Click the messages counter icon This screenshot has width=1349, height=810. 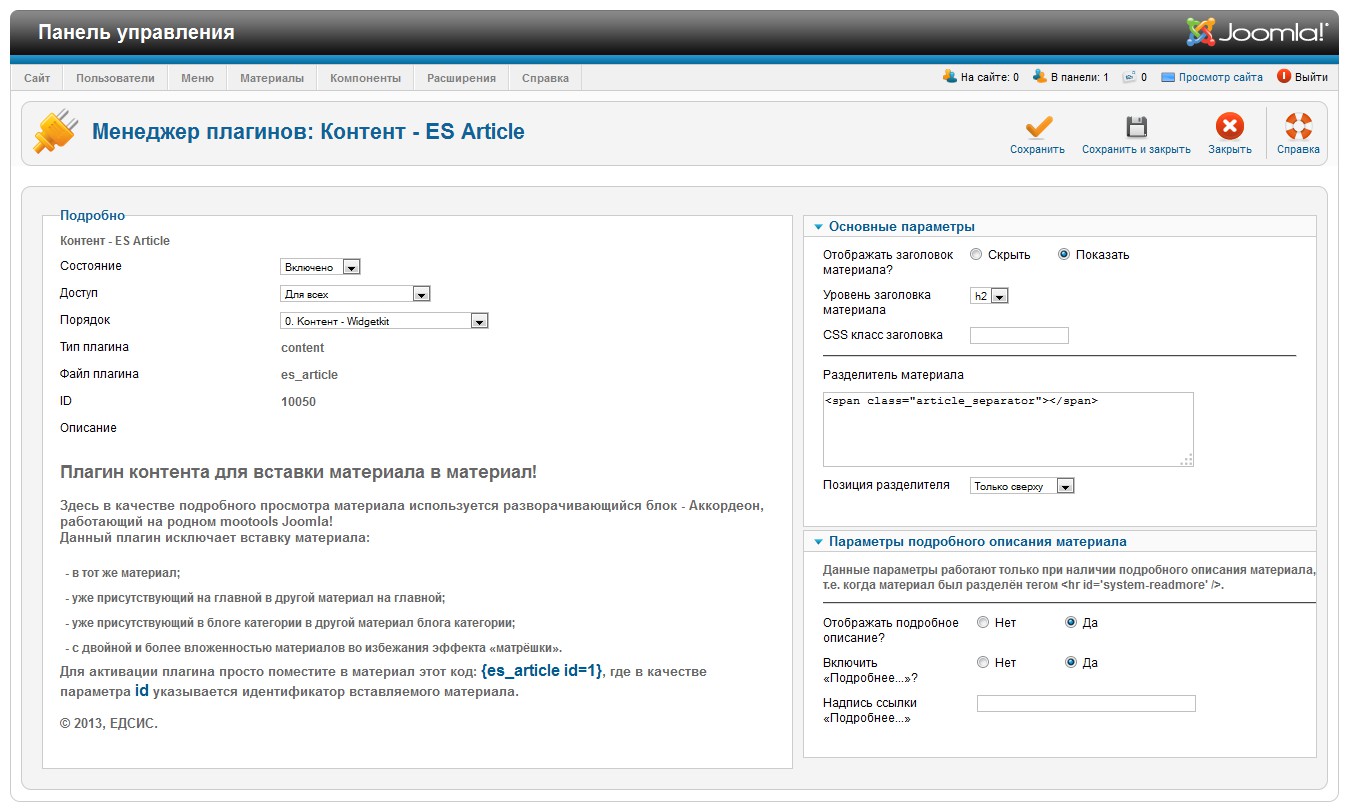coord(1129,76)
